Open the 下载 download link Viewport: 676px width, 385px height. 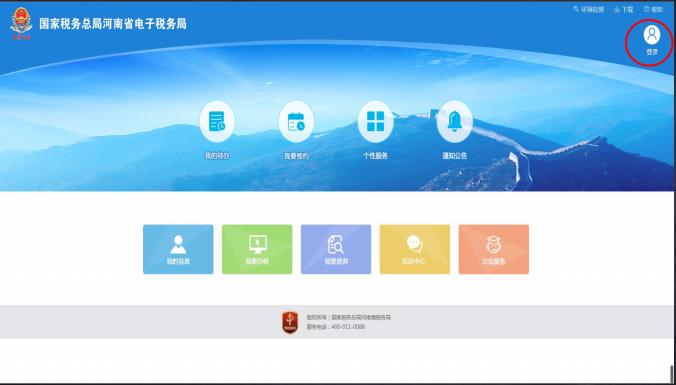(x=624, y=9)
